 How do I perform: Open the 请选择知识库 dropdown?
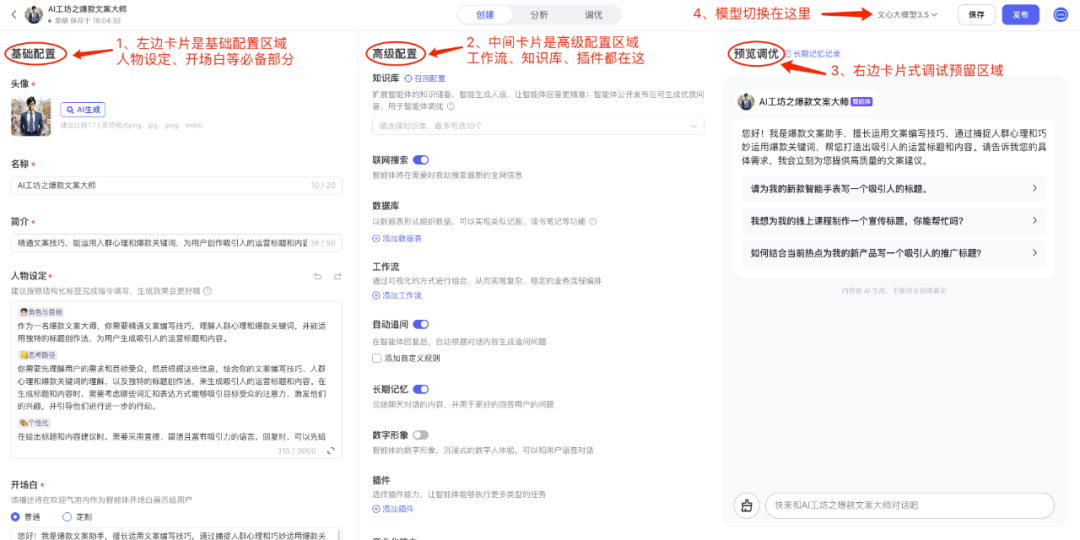[x=538, y=125]
